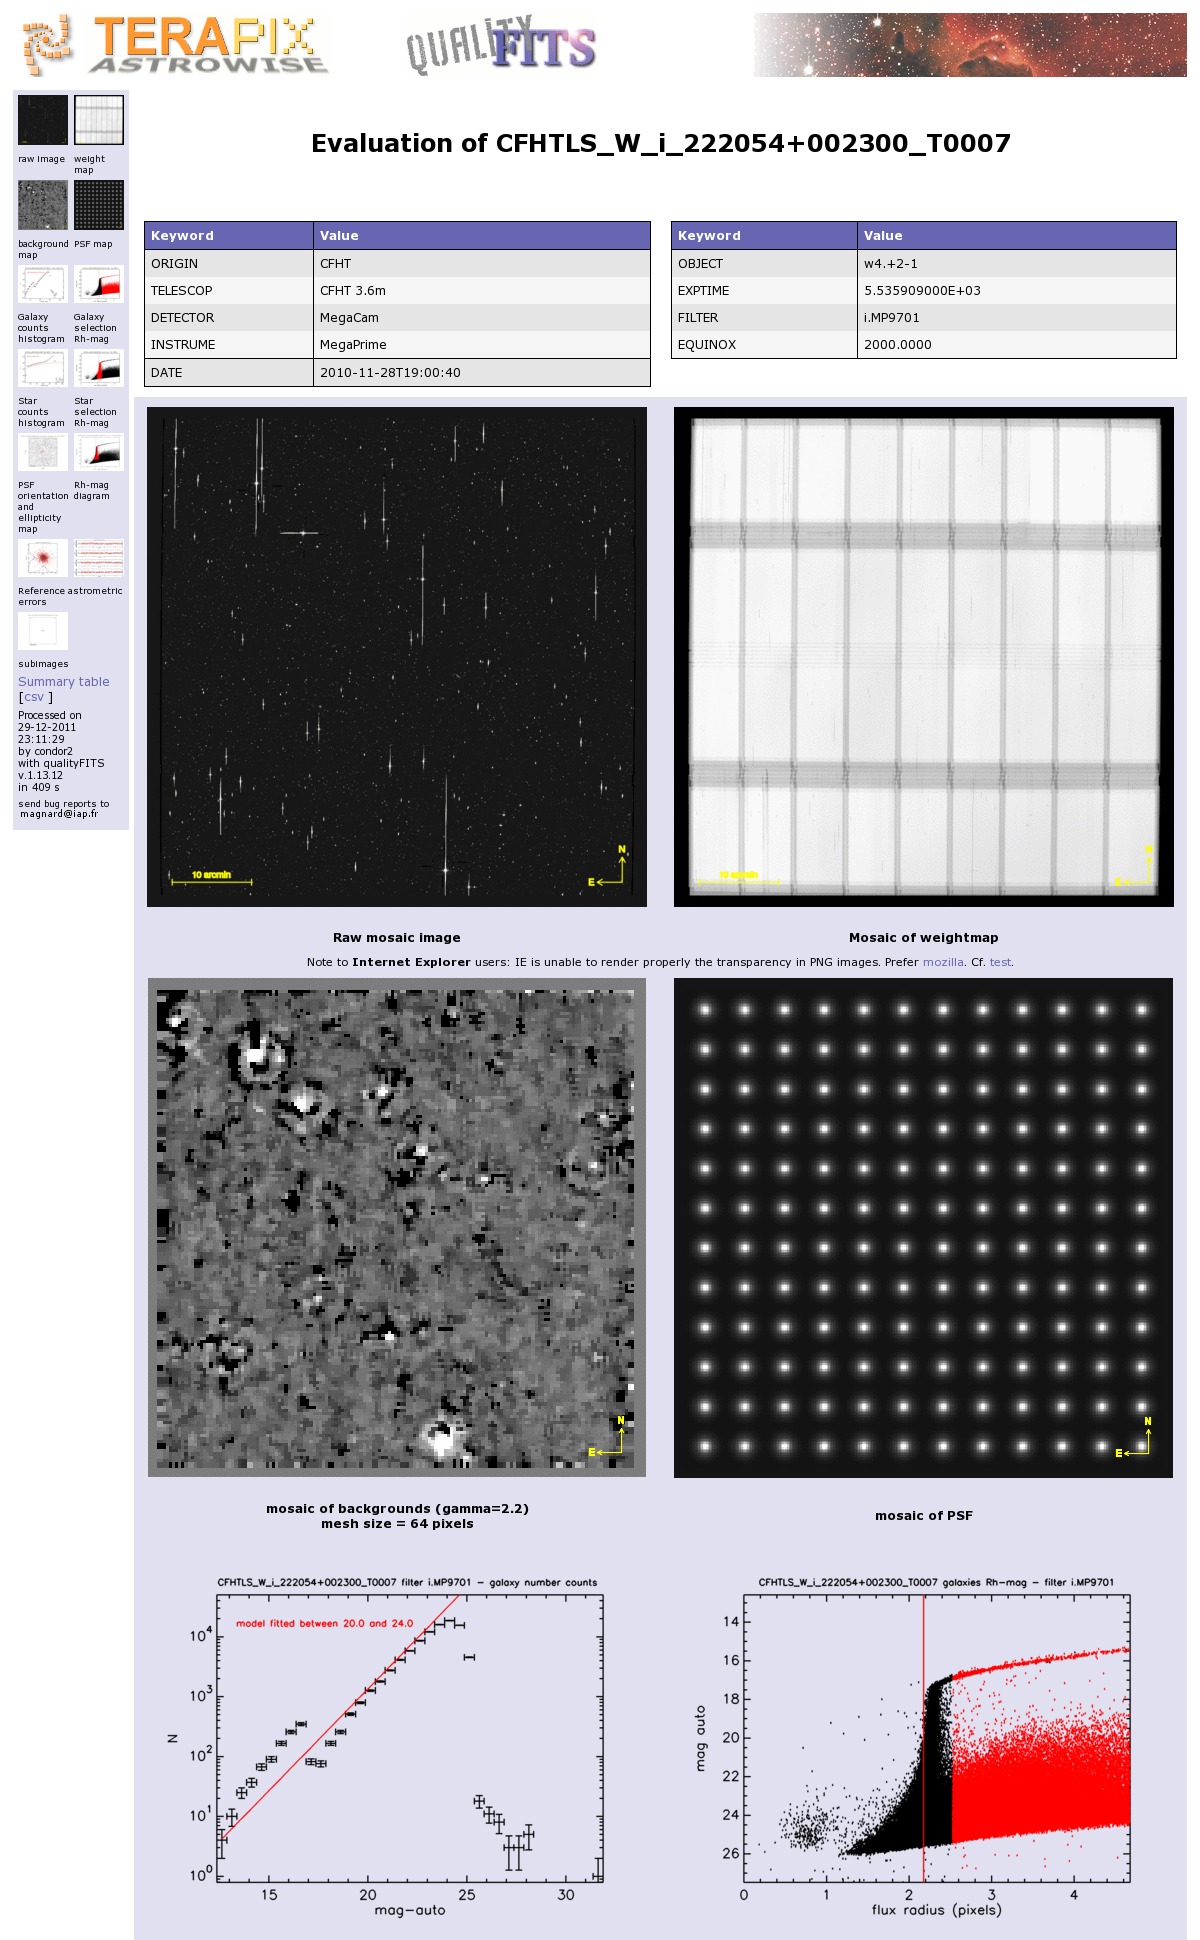The image size is (1200, 1940).
Task: Select the 'MegaCam' detector value
Action: 482,318
